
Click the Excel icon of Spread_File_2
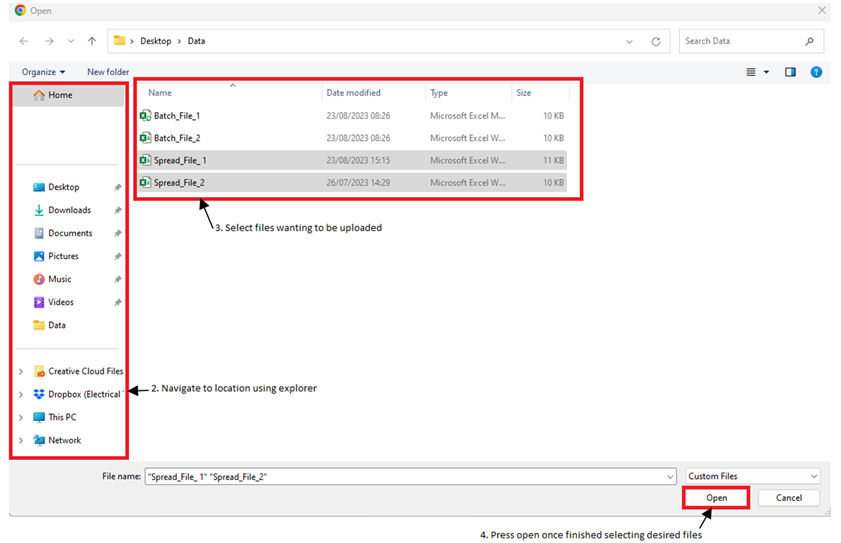[145, 183]
